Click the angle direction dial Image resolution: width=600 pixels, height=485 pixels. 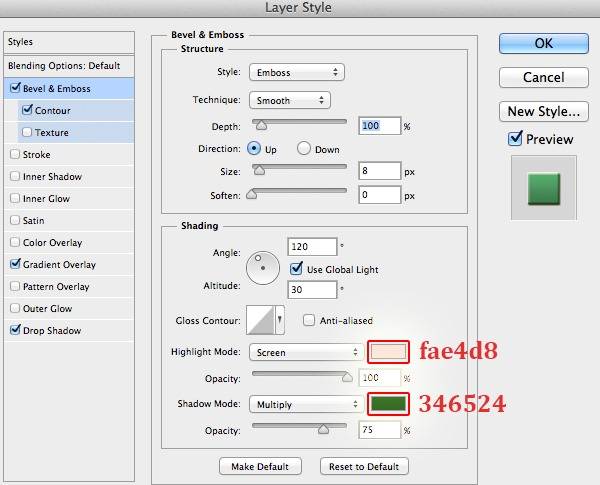click(263, 268)
